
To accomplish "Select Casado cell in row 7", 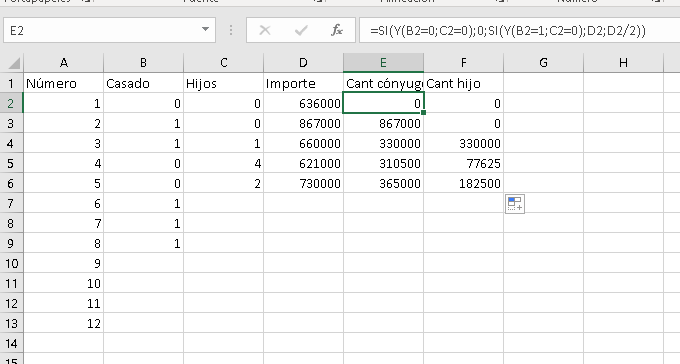I will coord(144,203).
